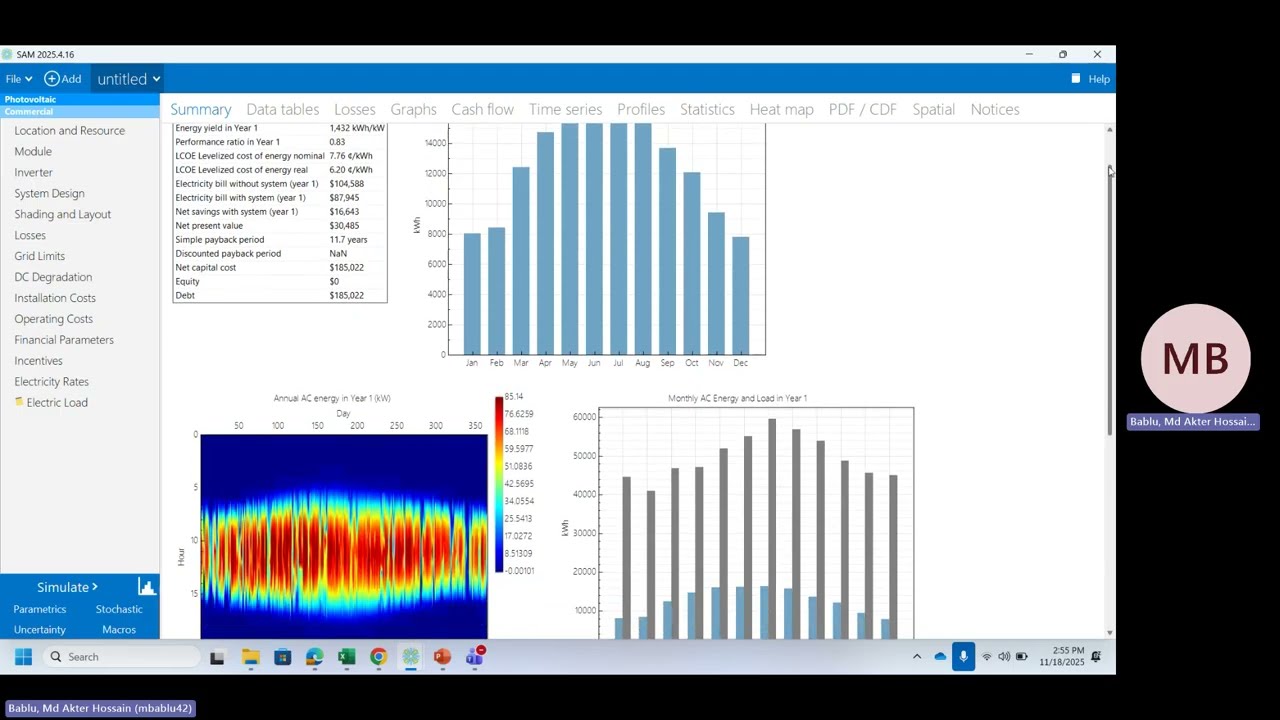Click the results chart icon beside Simulate
1280x720 pixels.
[147, 587]
